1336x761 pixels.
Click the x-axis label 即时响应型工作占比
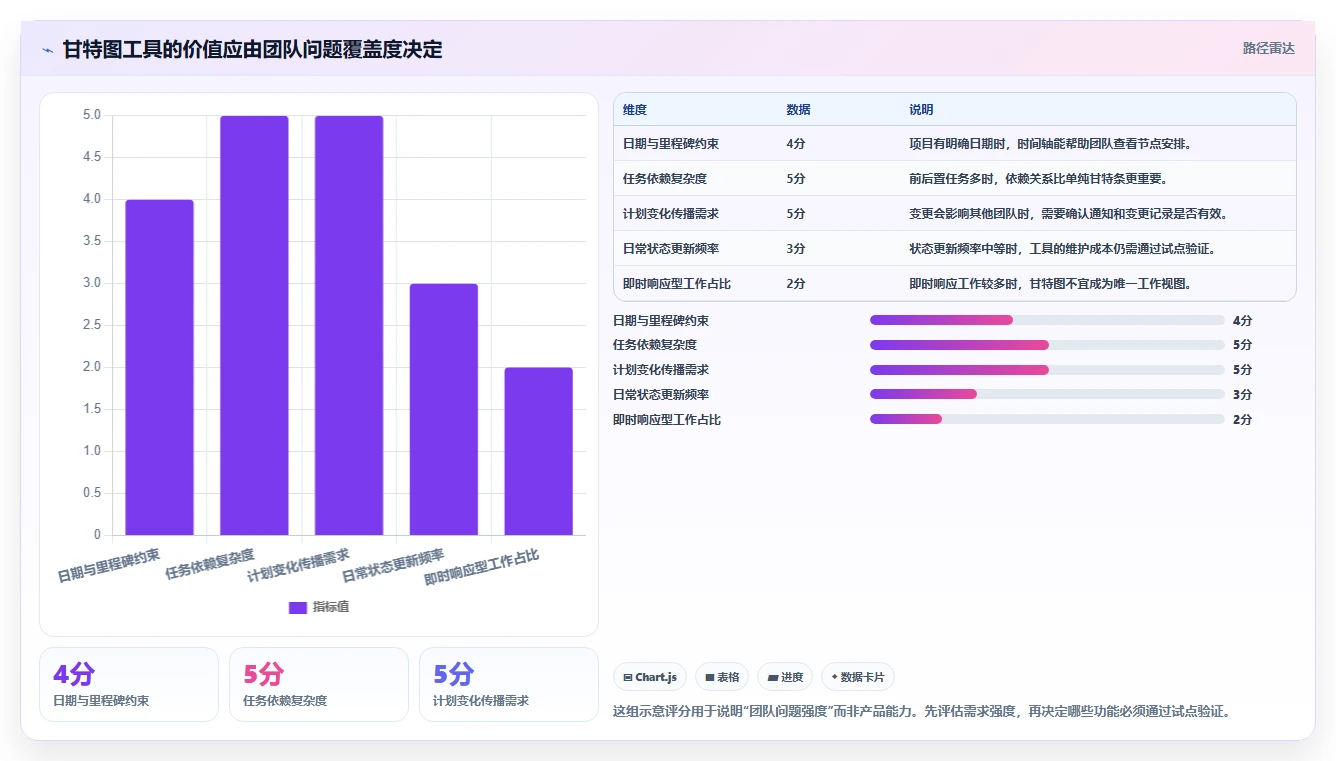481,567
